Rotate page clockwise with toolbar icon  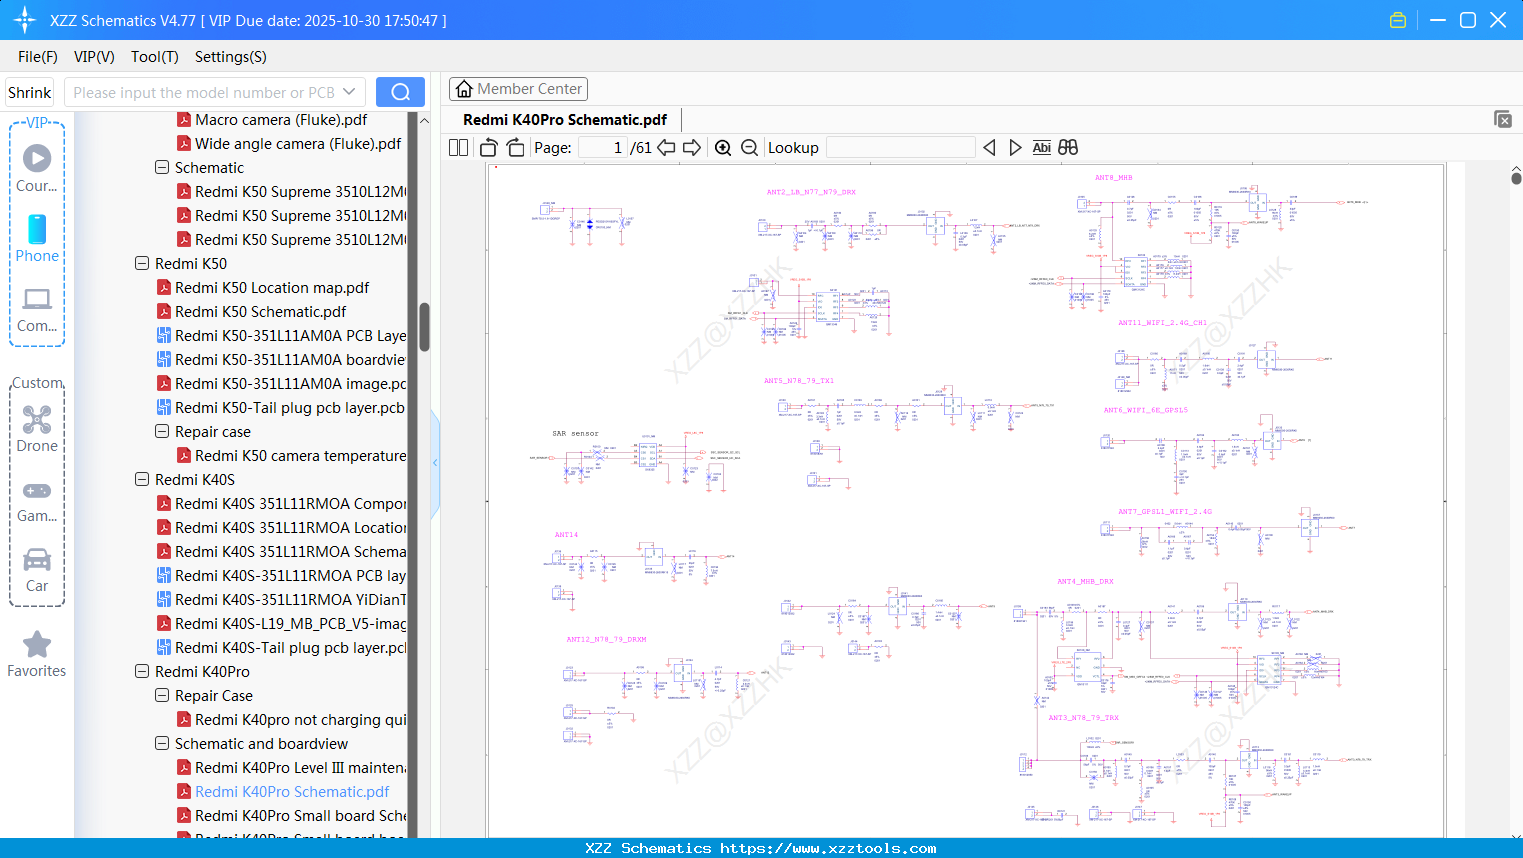point(515,148)
